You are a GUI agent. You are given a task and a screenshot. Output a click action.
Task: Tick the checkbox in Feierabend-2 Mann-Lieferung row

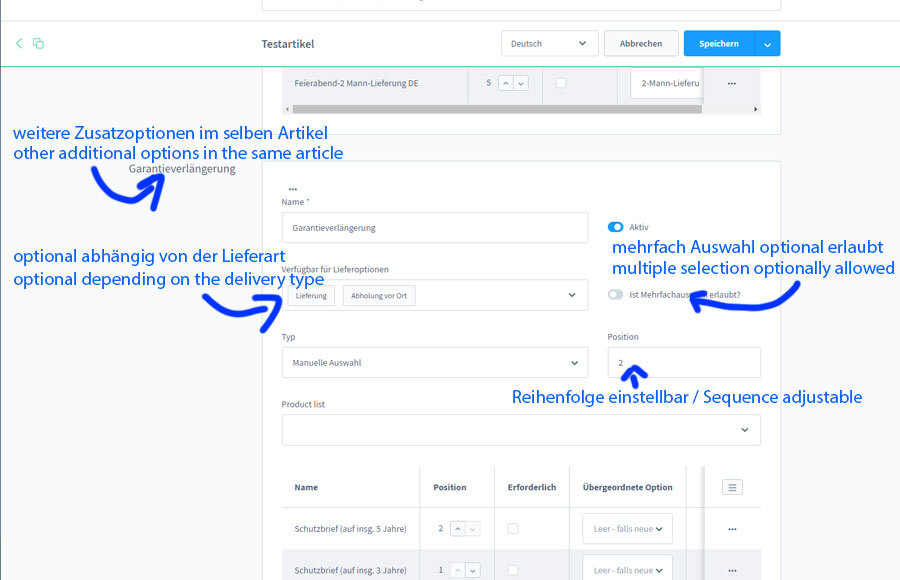(560, 83)
